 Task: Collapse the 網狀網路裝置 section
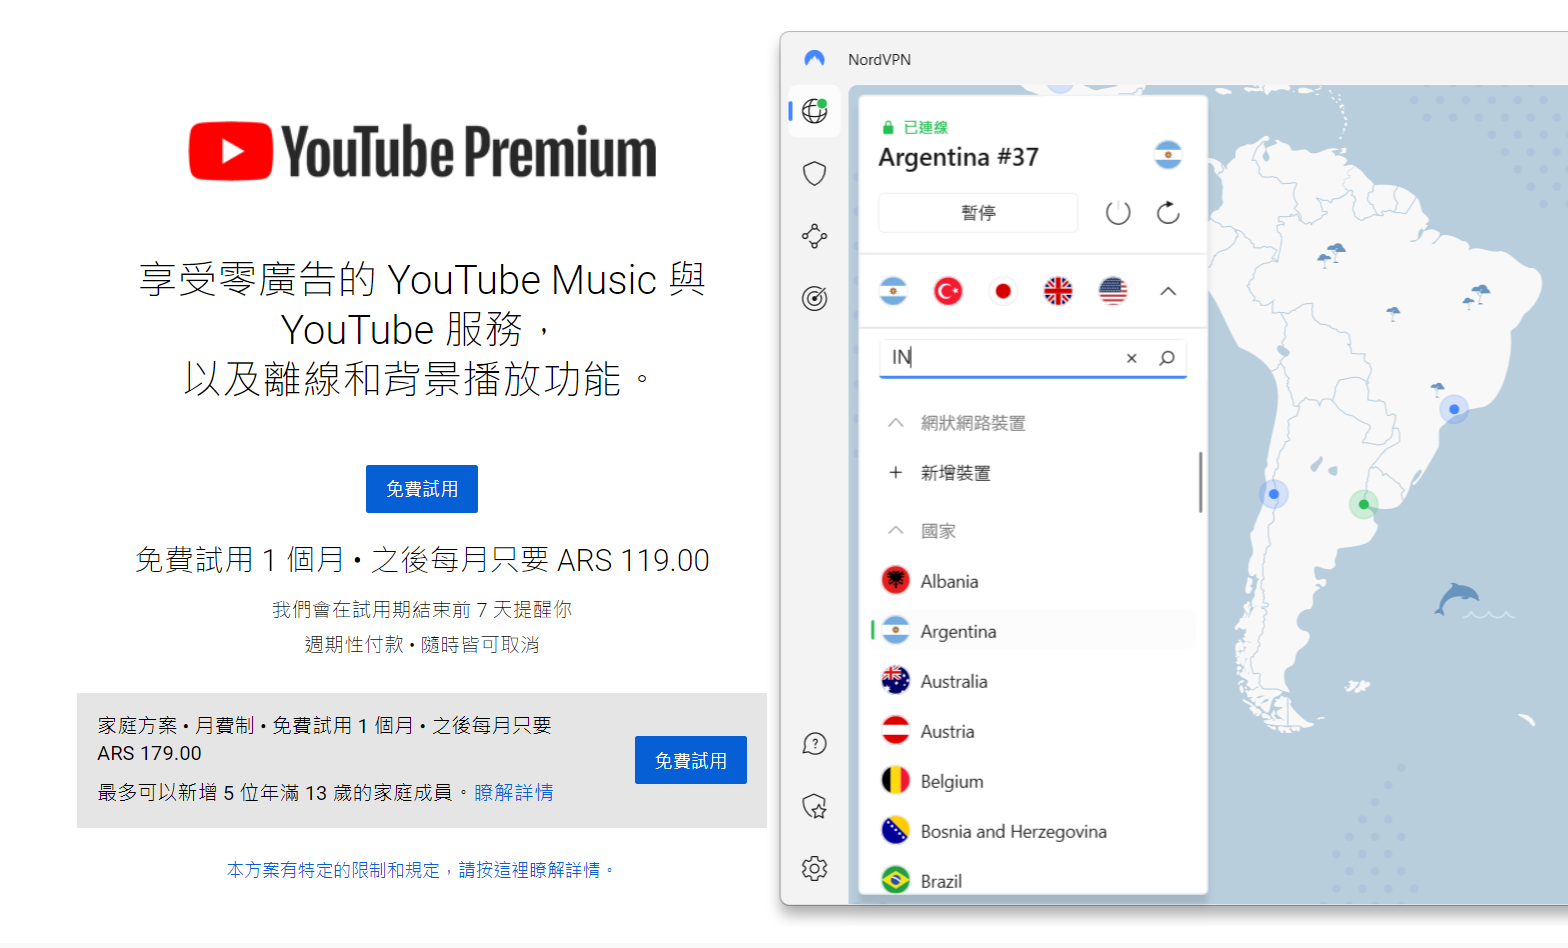tap(896, 423)
